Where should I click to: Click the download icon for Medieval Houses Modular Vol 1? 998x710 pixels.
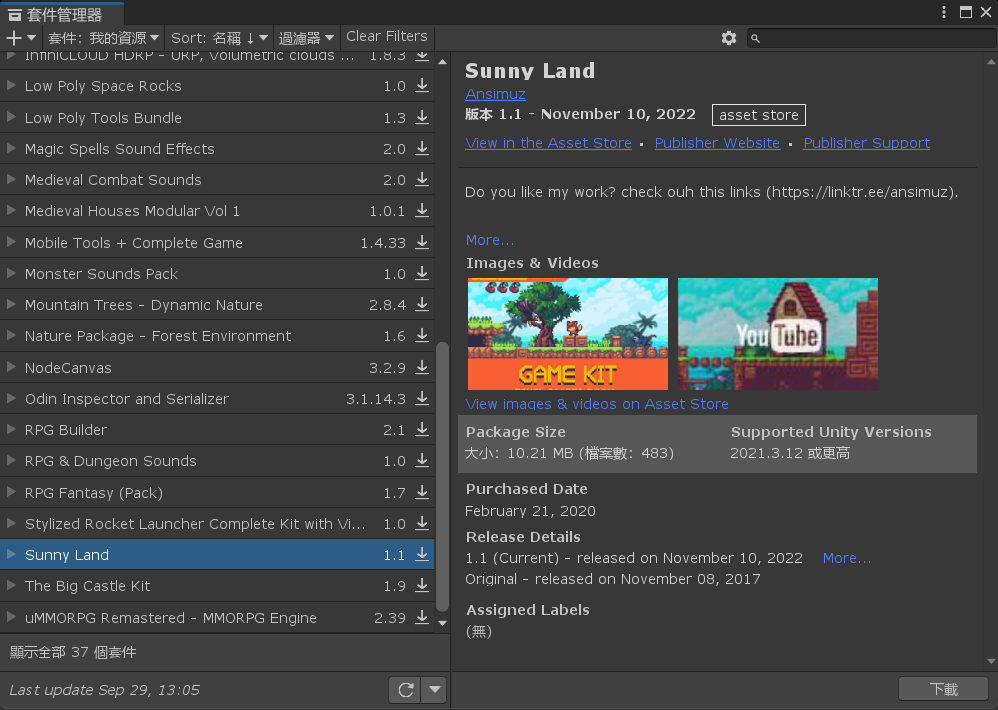422,211
